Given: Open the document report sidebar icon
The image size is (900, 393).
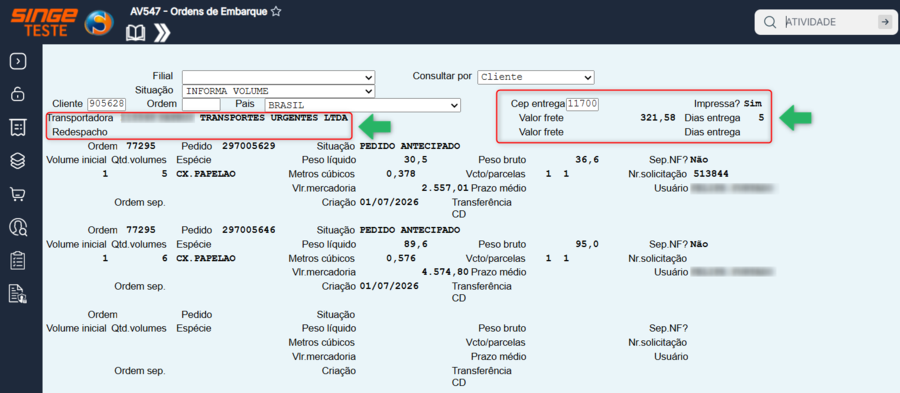Looking at the screenshot, I should (19, 293).
